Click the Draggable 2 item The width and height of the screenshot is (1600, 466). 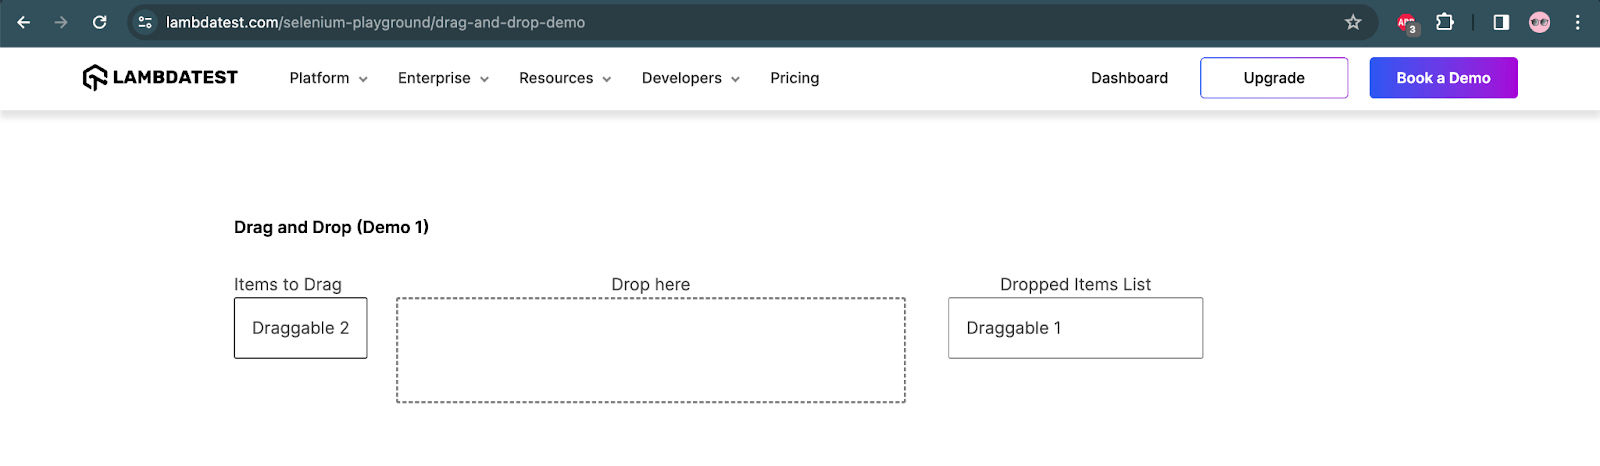tap(300, 328)
